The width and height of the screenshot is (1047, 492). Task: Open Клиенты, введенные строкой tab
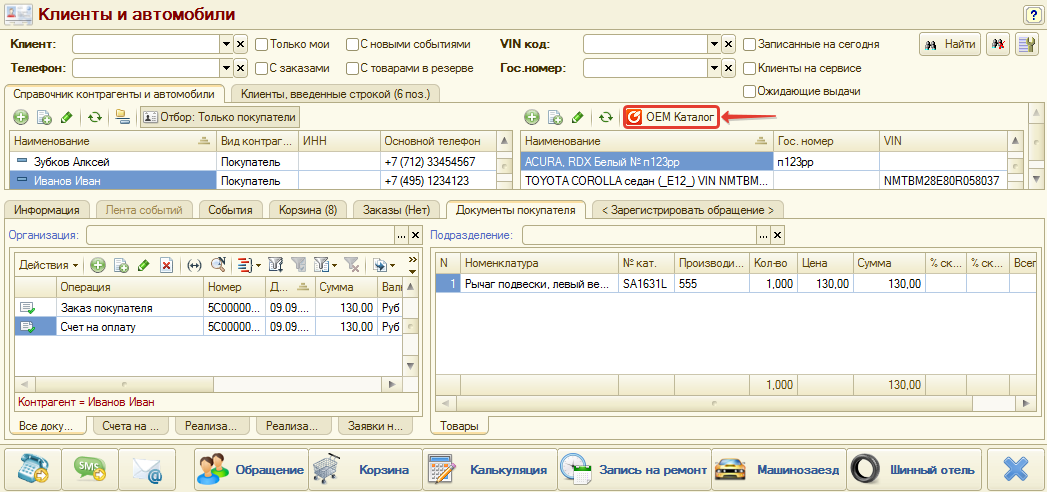click(336, 94)
